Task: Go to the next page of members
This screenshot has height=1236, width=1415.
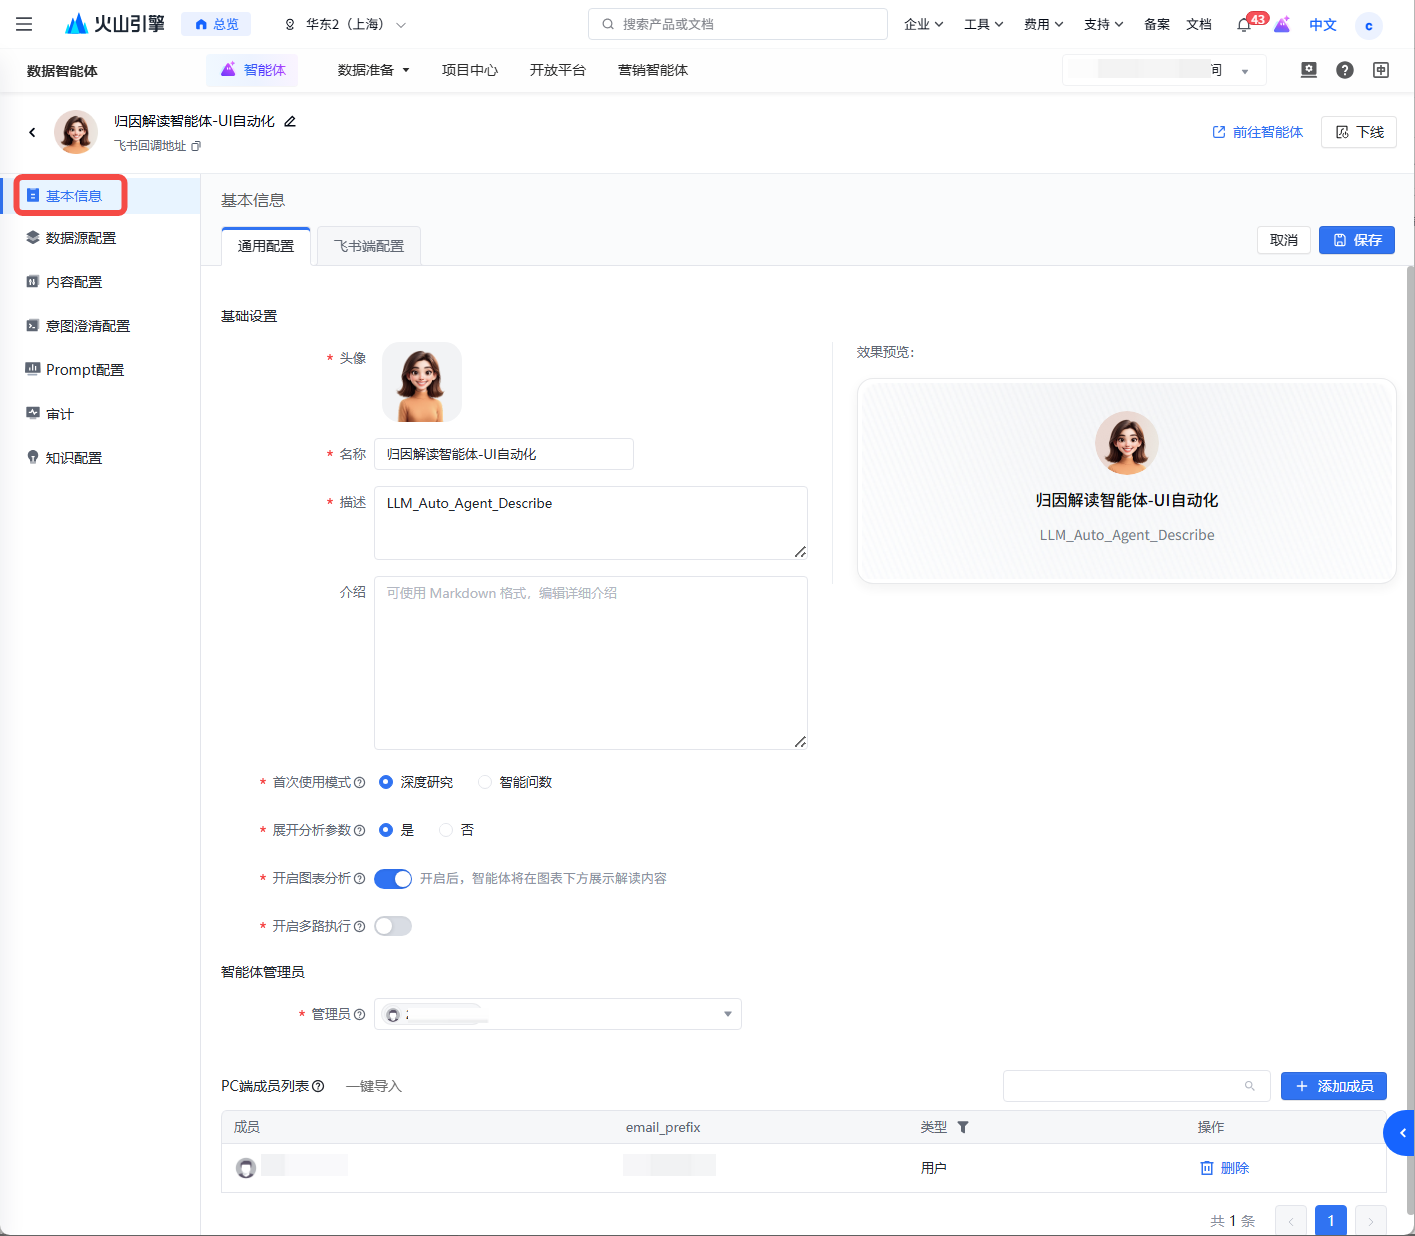Action: (1371, 1220)
